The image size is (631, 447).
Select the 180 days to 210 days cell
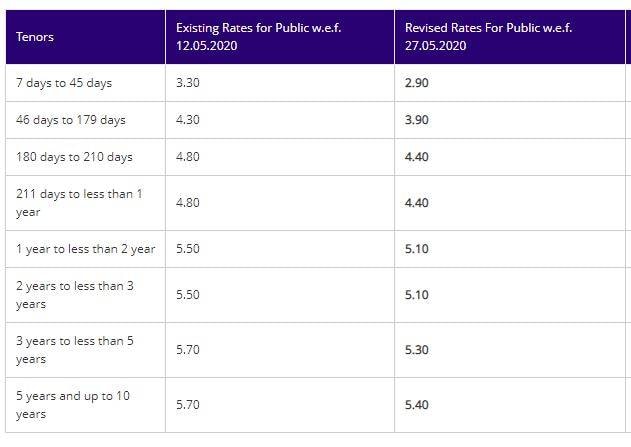[x=74, y=157]
